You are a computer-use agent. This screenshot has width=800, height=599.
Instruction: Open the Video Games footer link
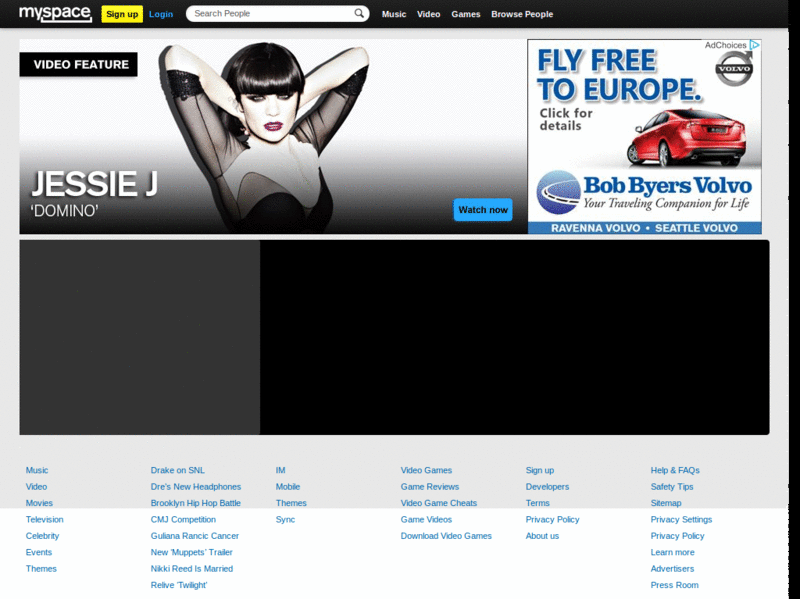click(x=426, y=470)
